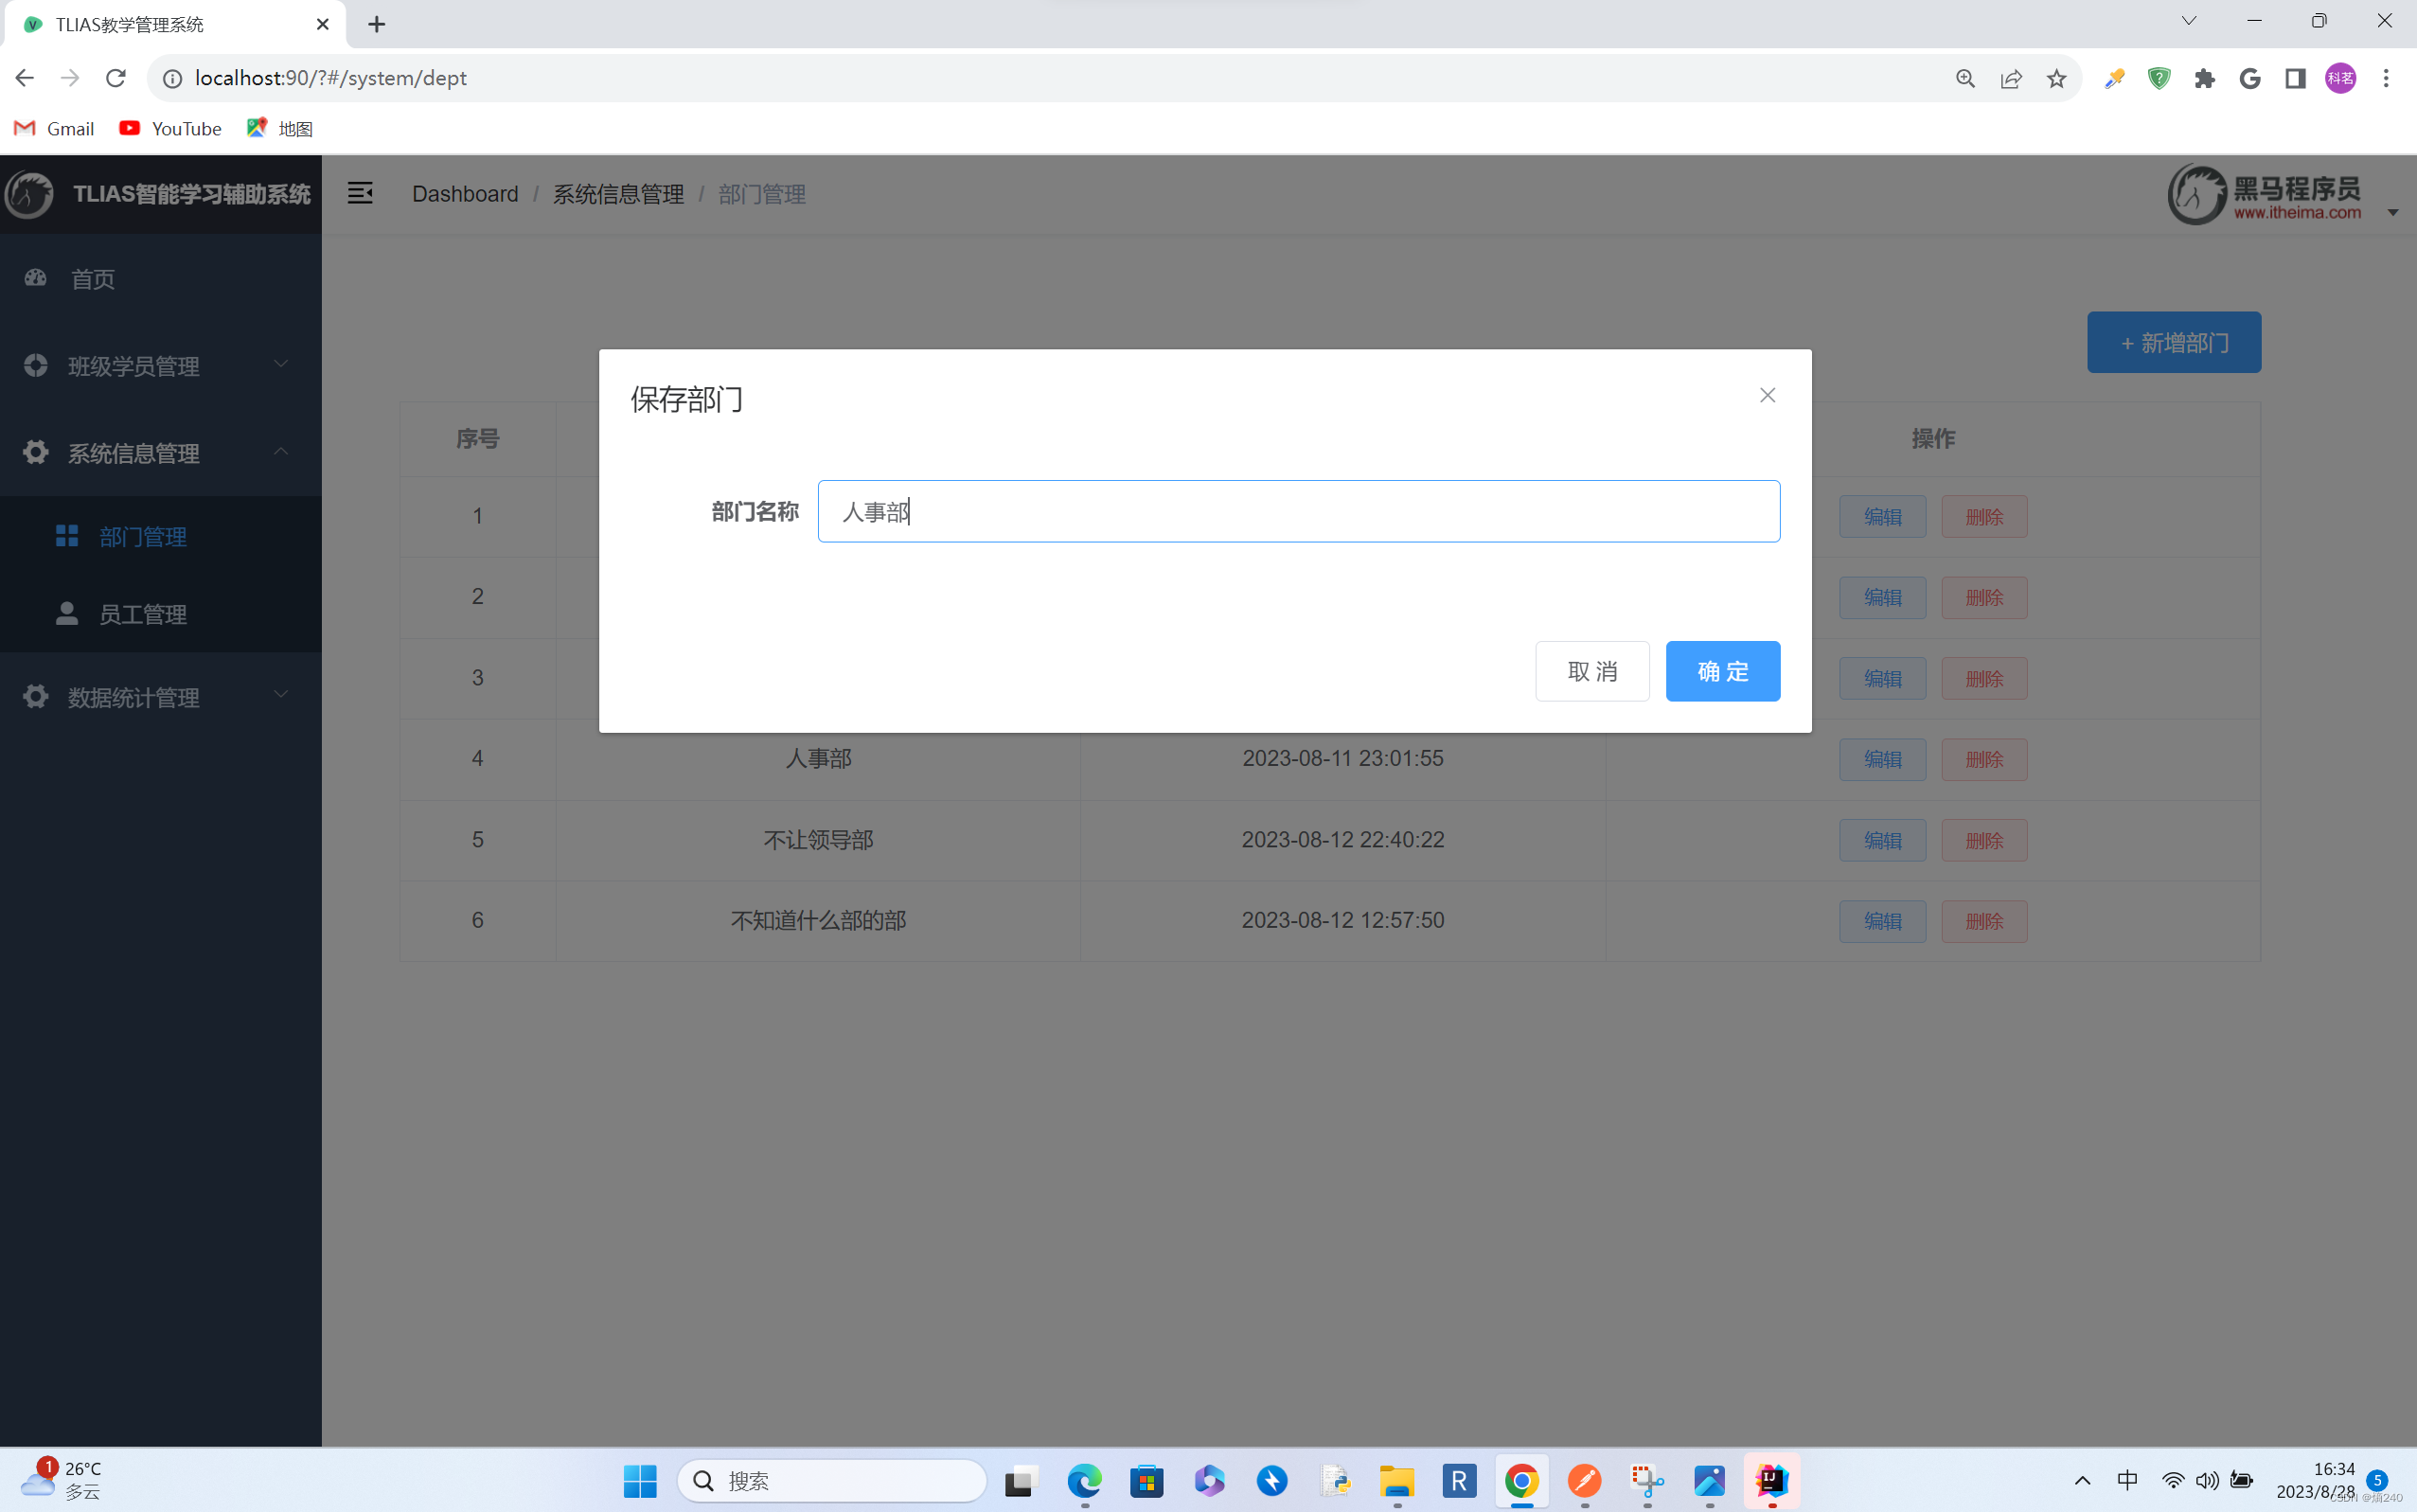Open the browser extensions puzzle icon
The image size is (2417, 1512).
(2204, 78)
